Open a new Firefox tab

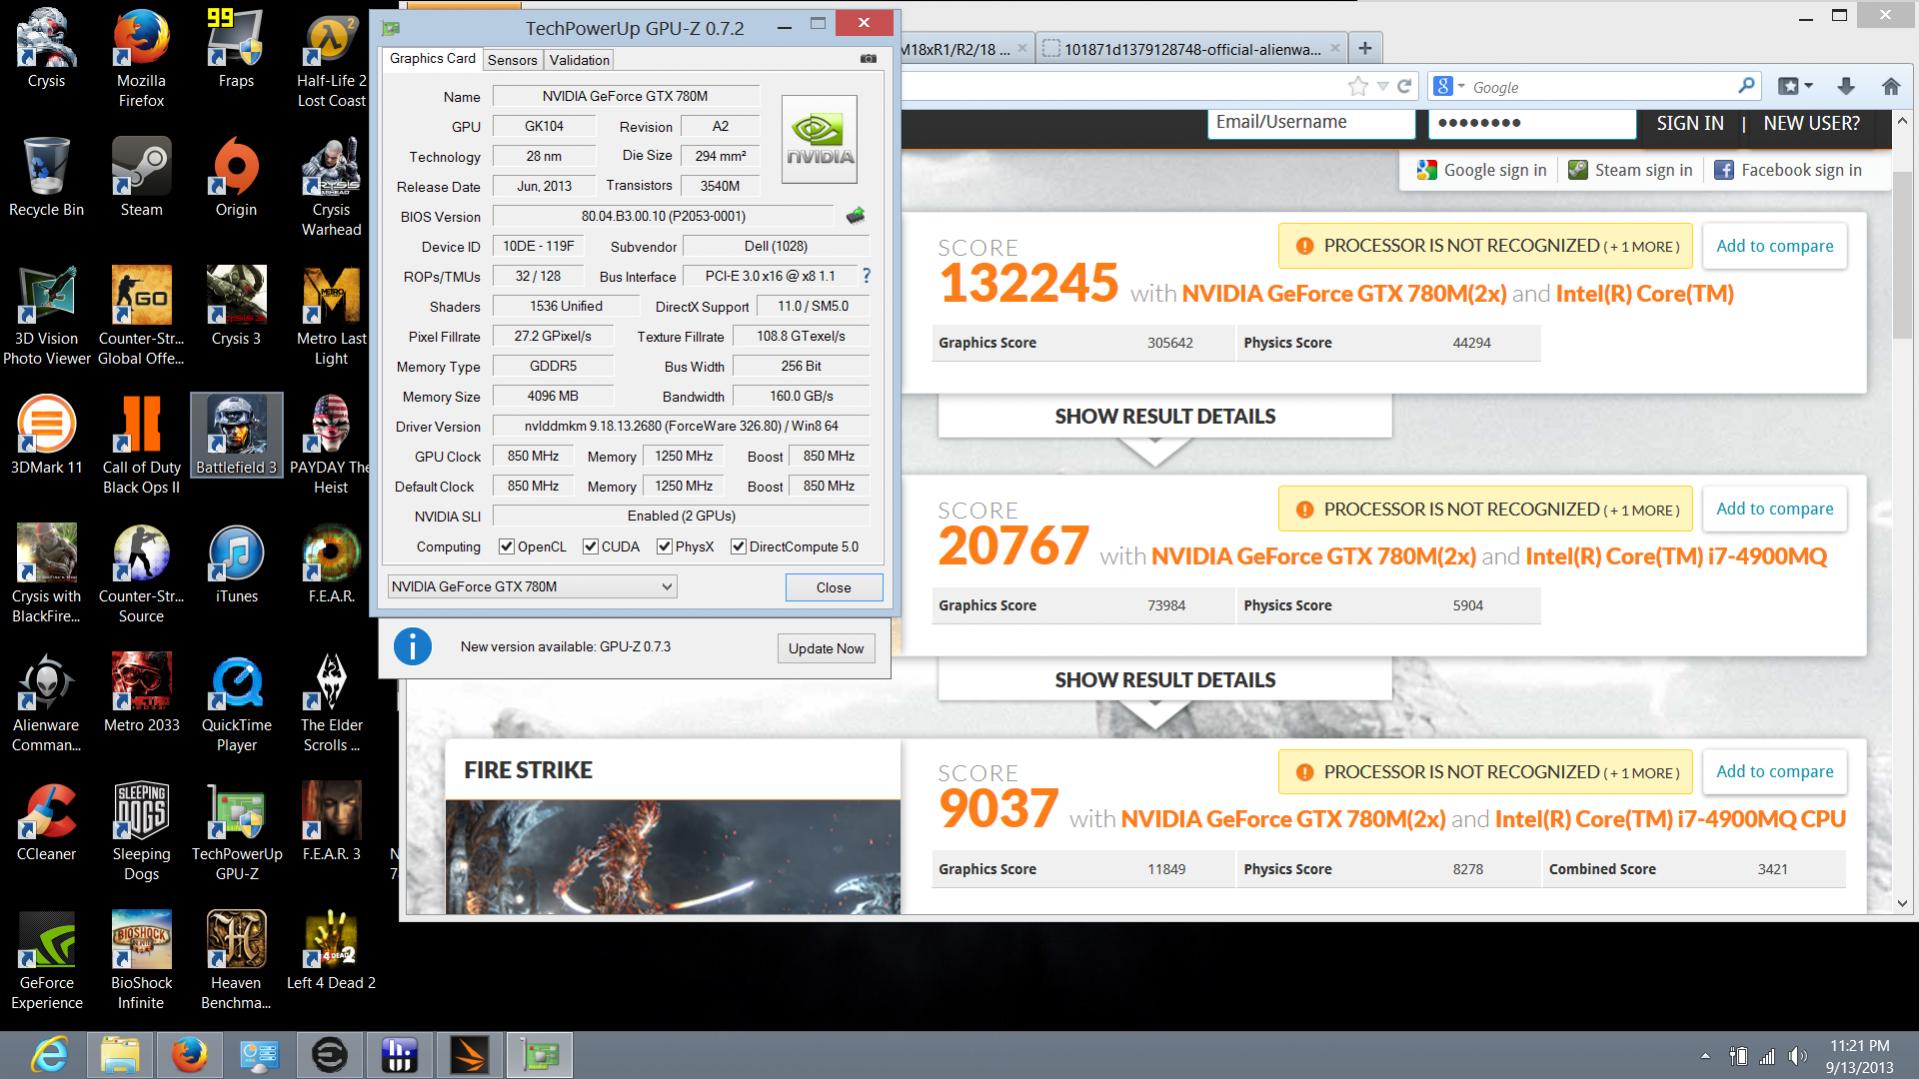(1365, 48)
